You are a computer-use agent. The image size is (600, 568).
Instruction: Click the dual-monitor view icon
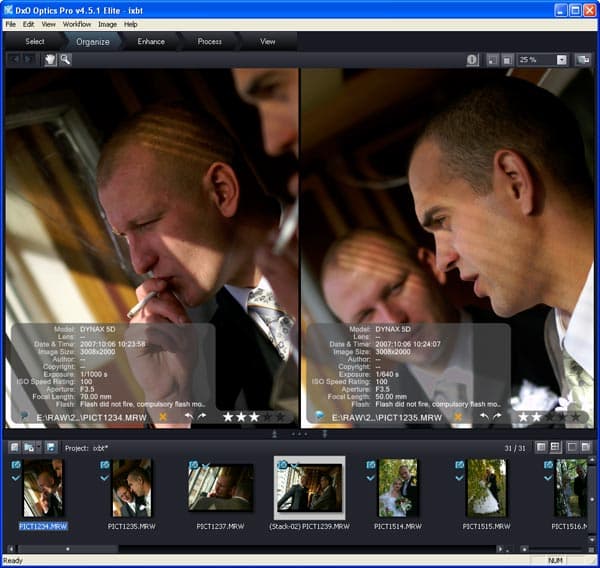click(x=583, y=60)
